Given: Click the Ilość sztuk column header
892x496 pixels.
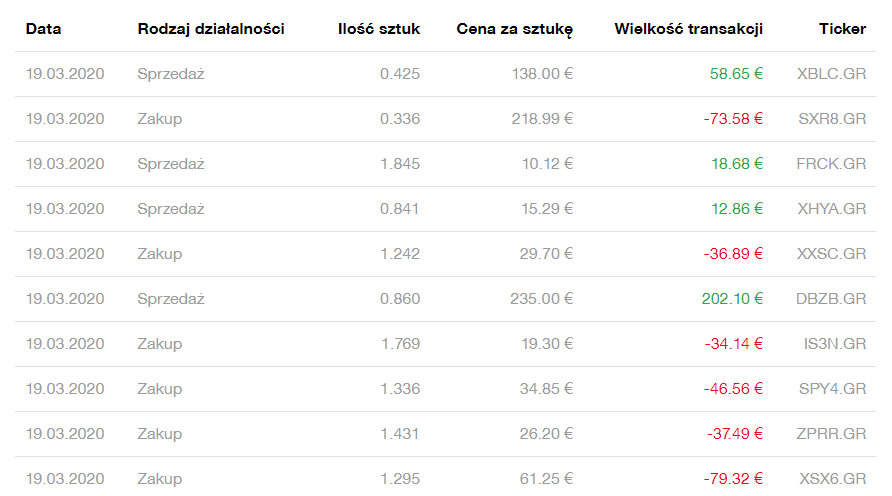Looking at the screenshot, I should click(x=379, y=29).
